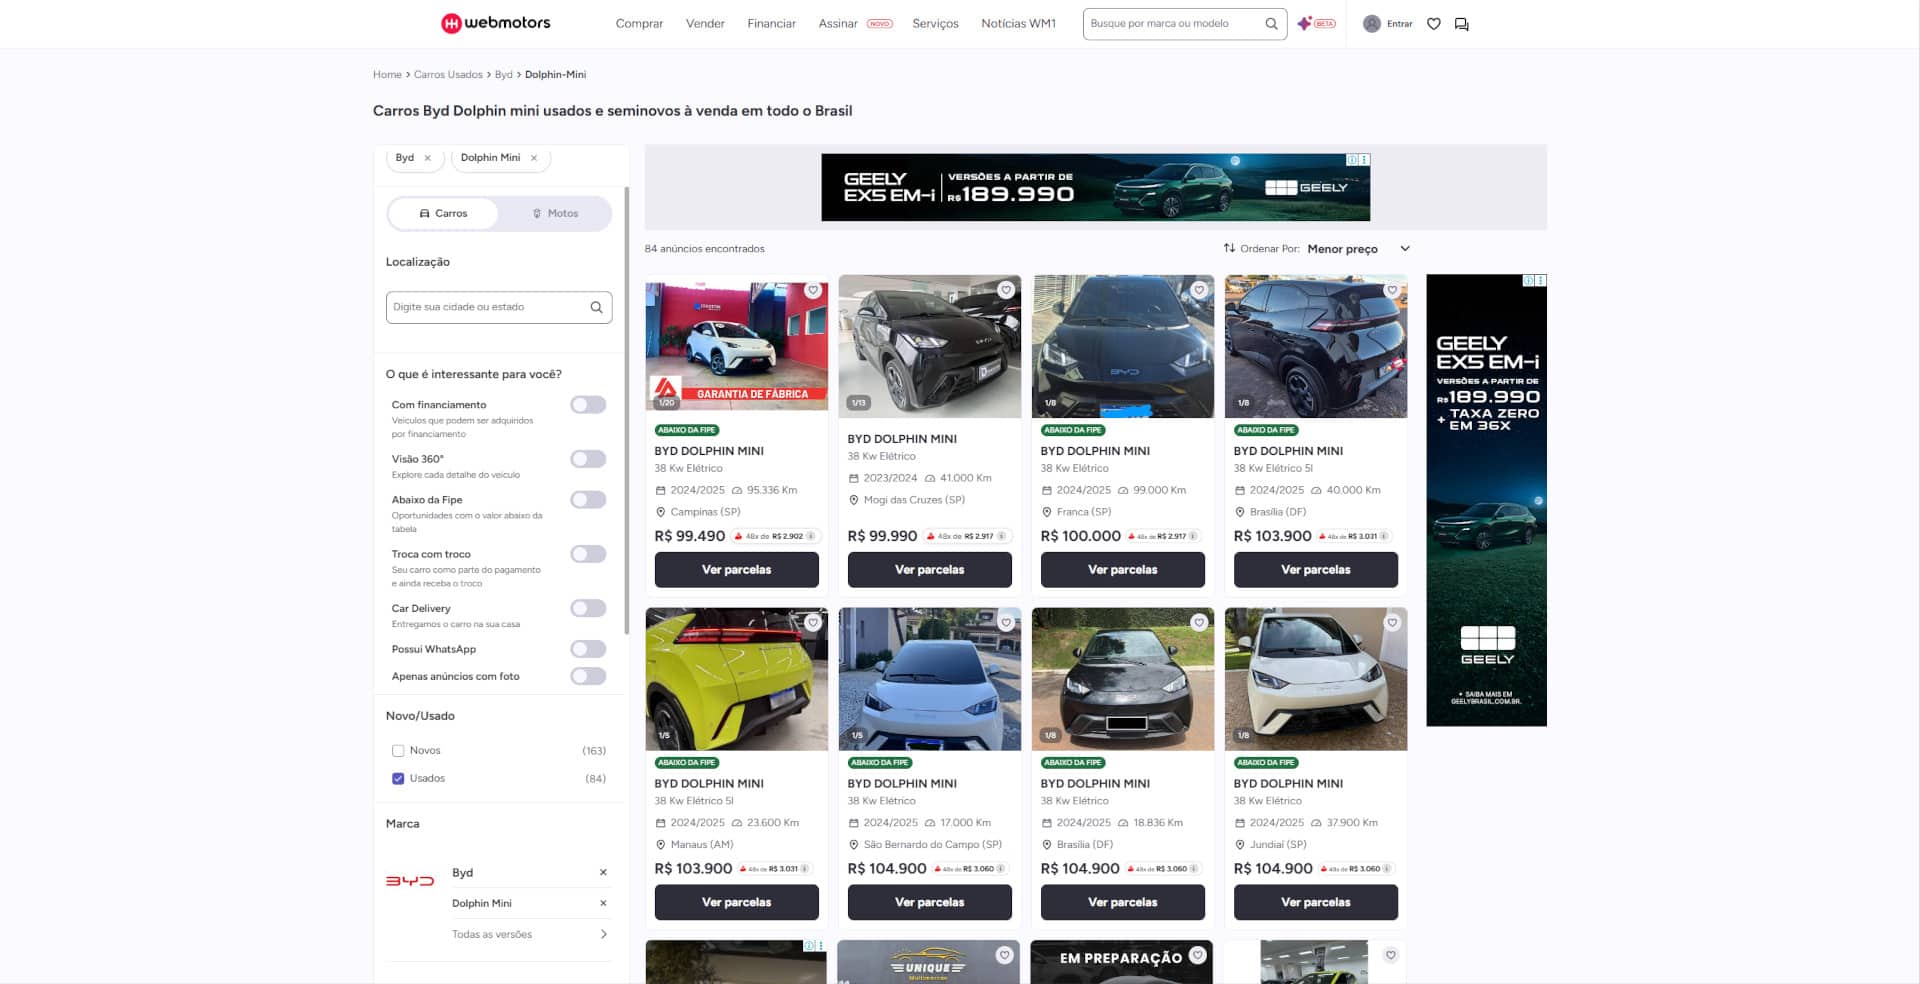Select the Carros tab

click(x=443, y=214)
